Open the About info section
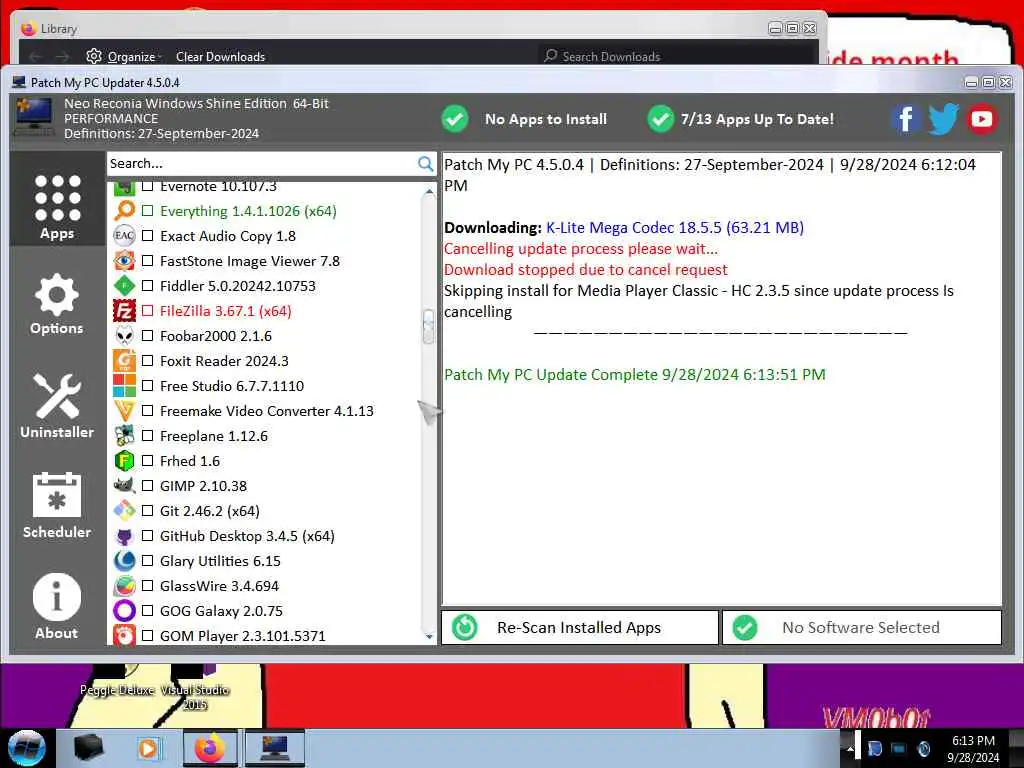Screen dimensions: 1024x768 (57, 605)
